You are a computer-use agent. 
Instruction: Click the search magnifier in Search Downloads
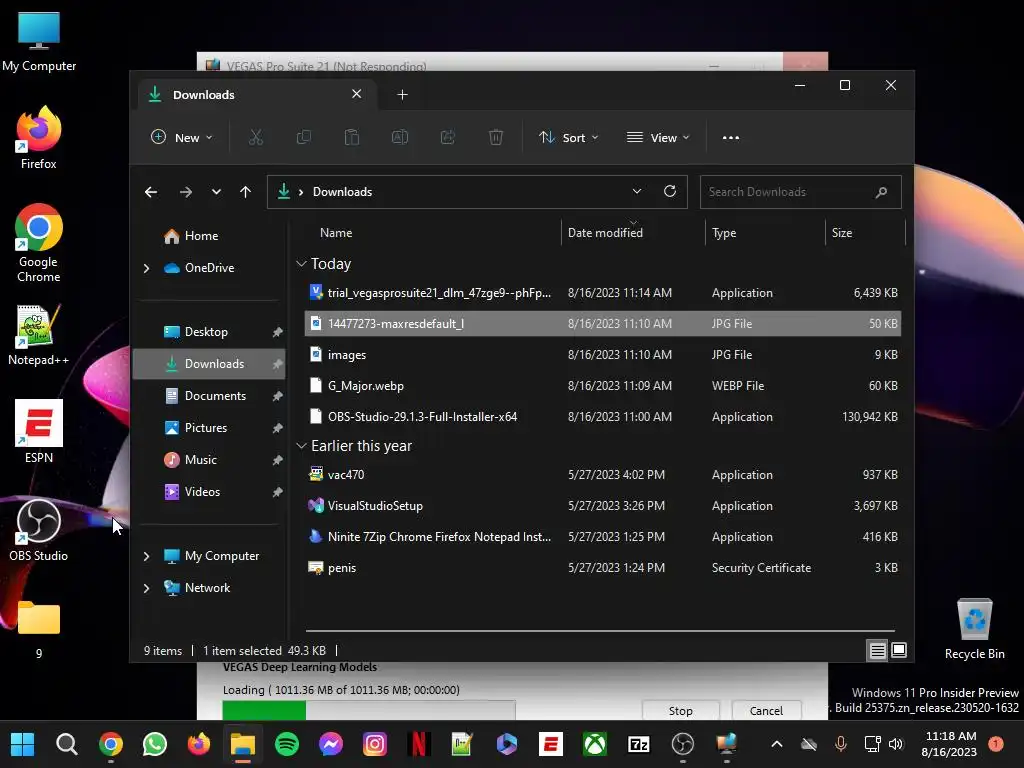point(881,192)
